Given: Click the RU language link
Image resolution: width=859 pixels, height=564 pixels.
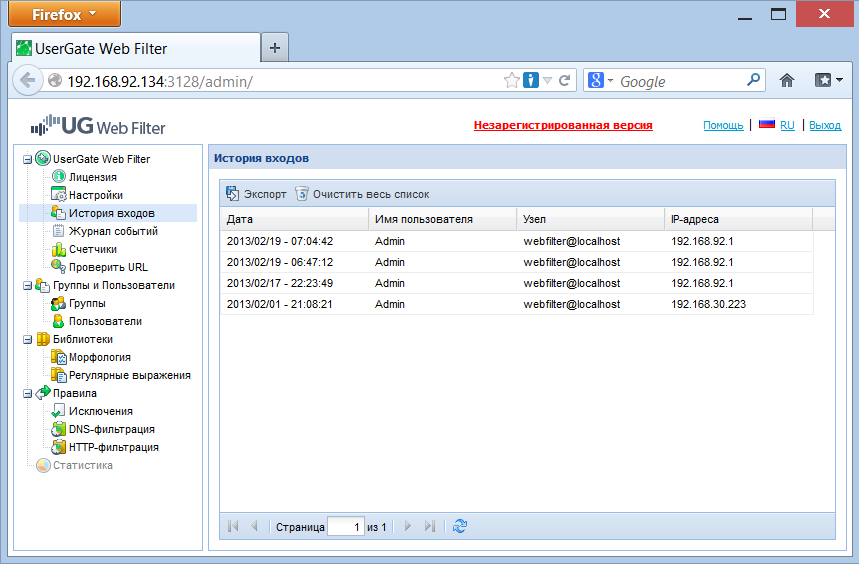Looking at the screenshot, I should coord(787,125).
